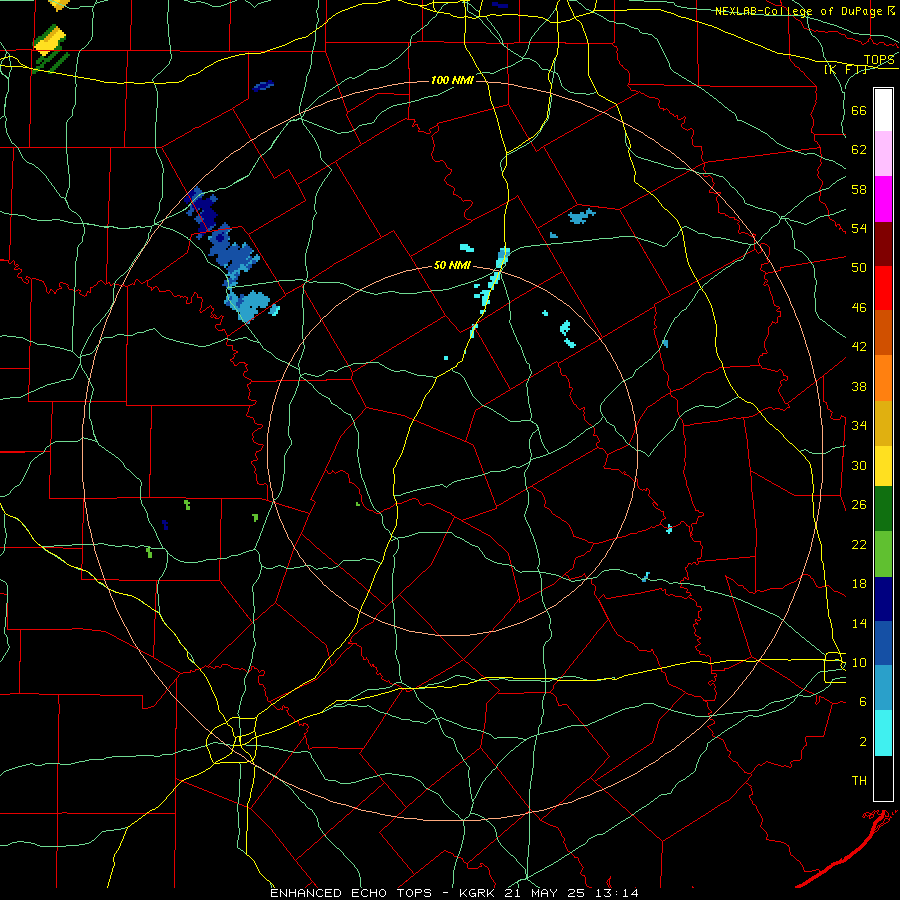
Task: Click the legend value '14'
Action: (x=859, y=623)
